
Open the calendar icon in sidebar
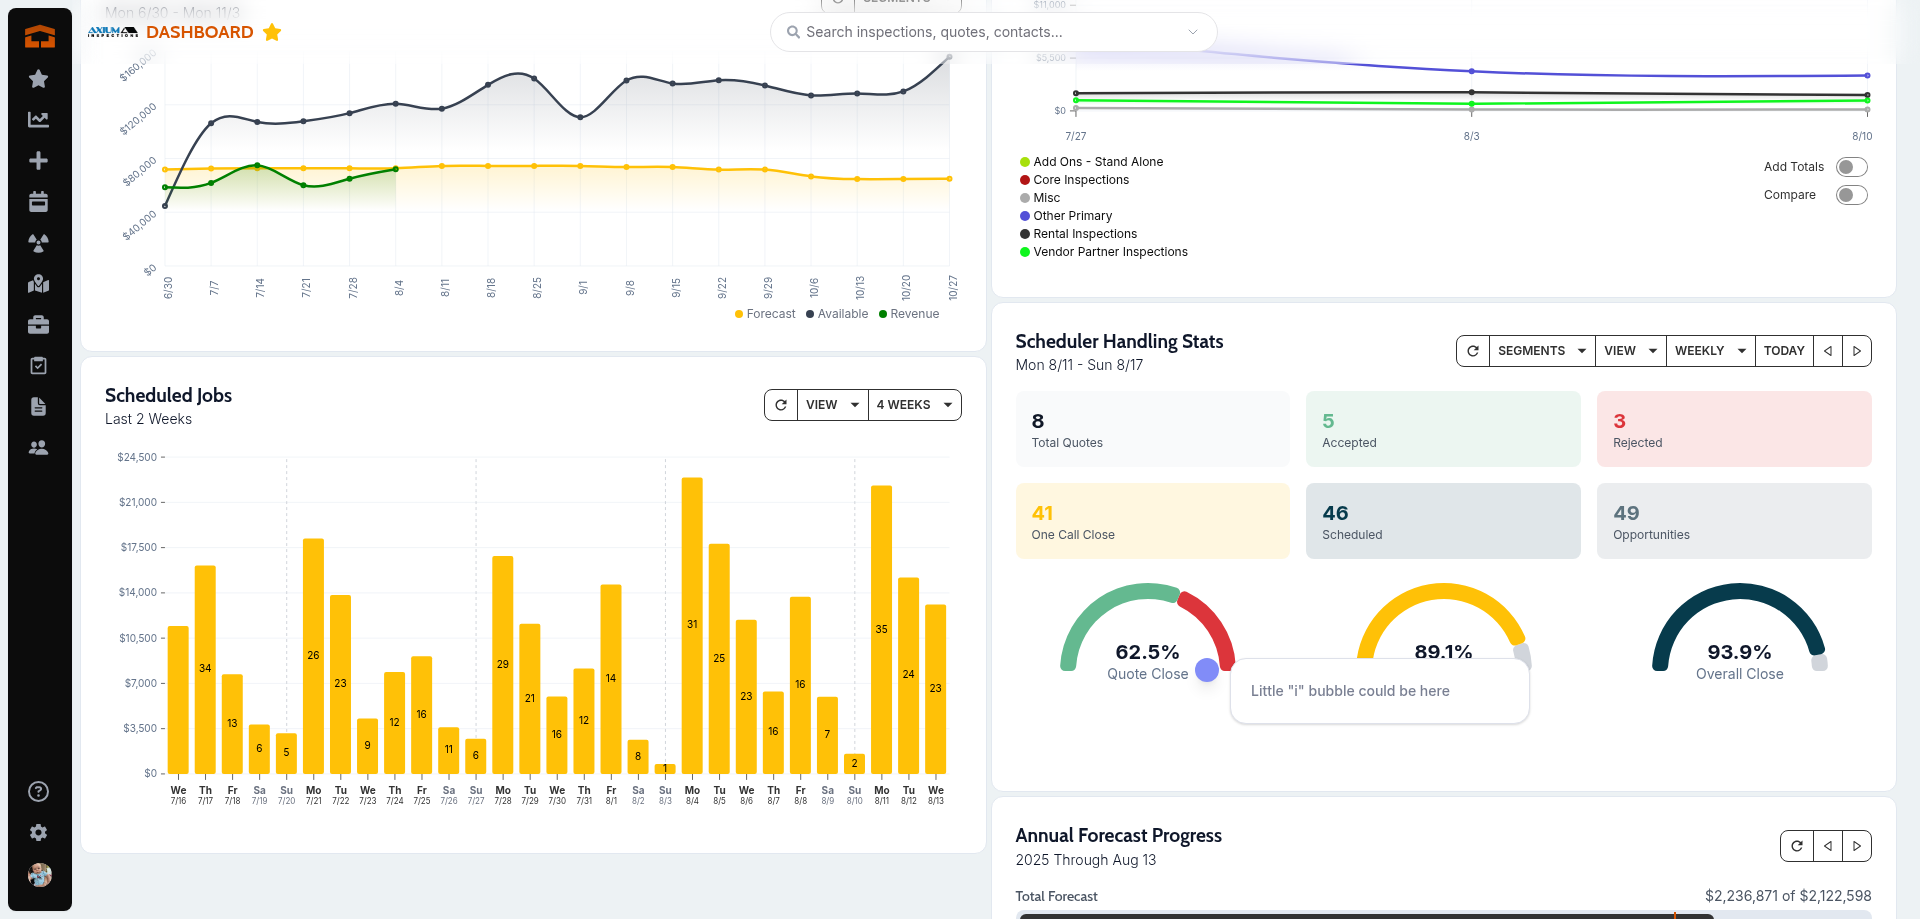38,202
